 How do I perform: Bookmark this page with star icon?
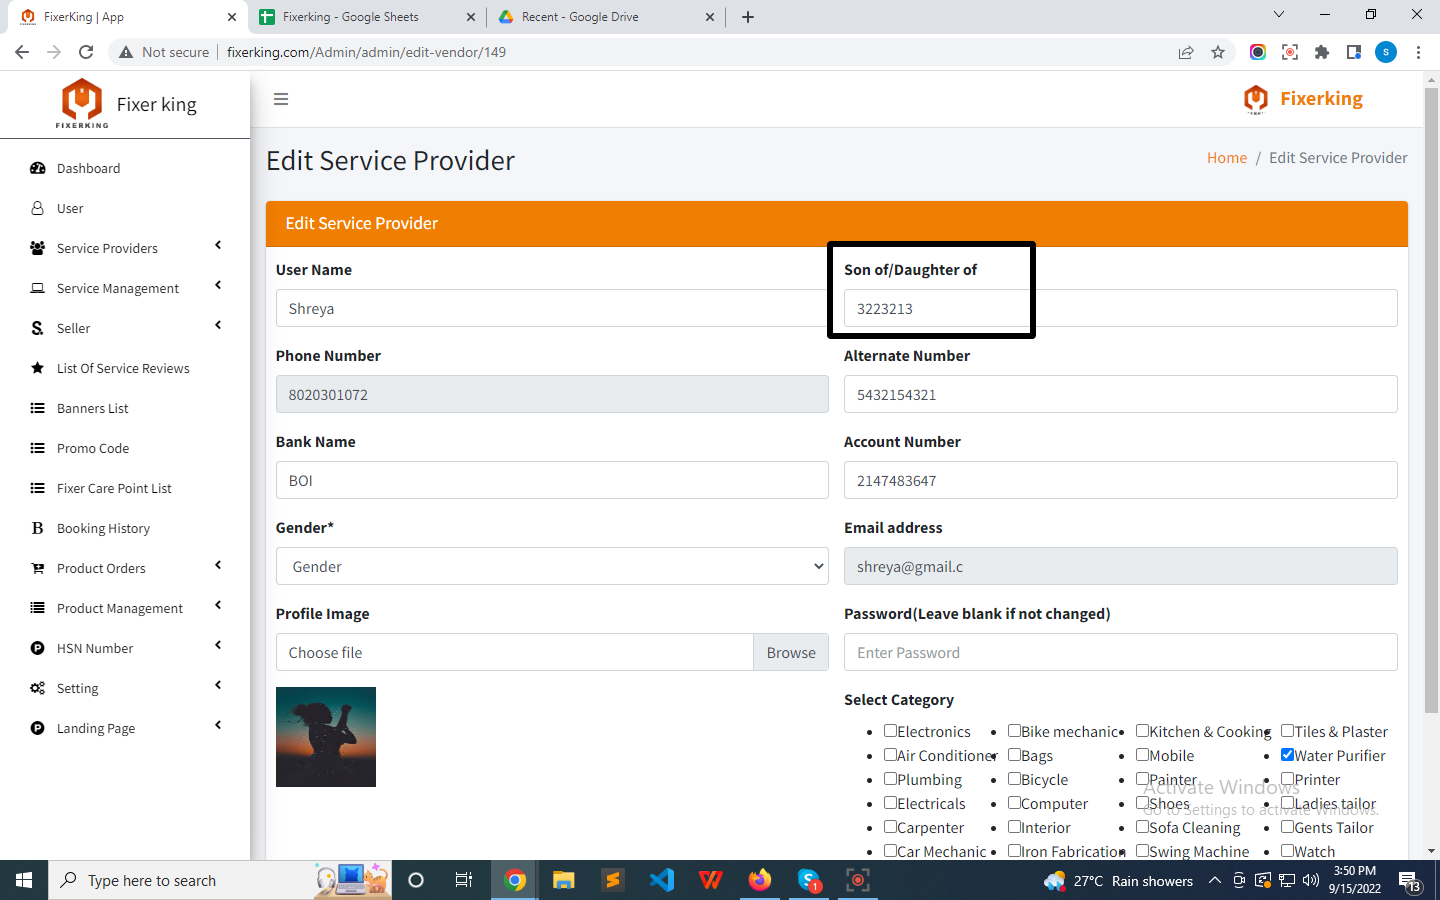click(x=1218, y=52)
